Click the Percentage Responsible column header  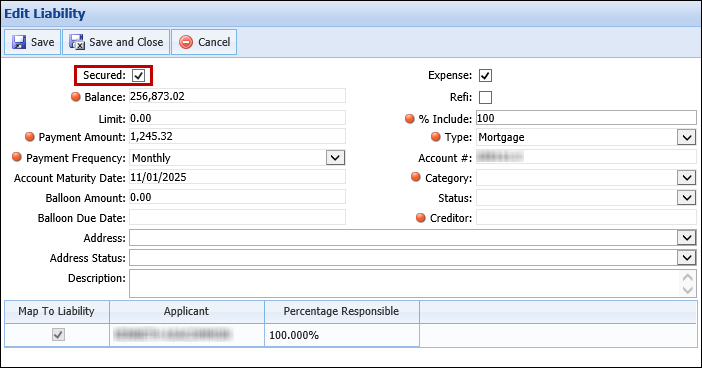tap(342, 311)
